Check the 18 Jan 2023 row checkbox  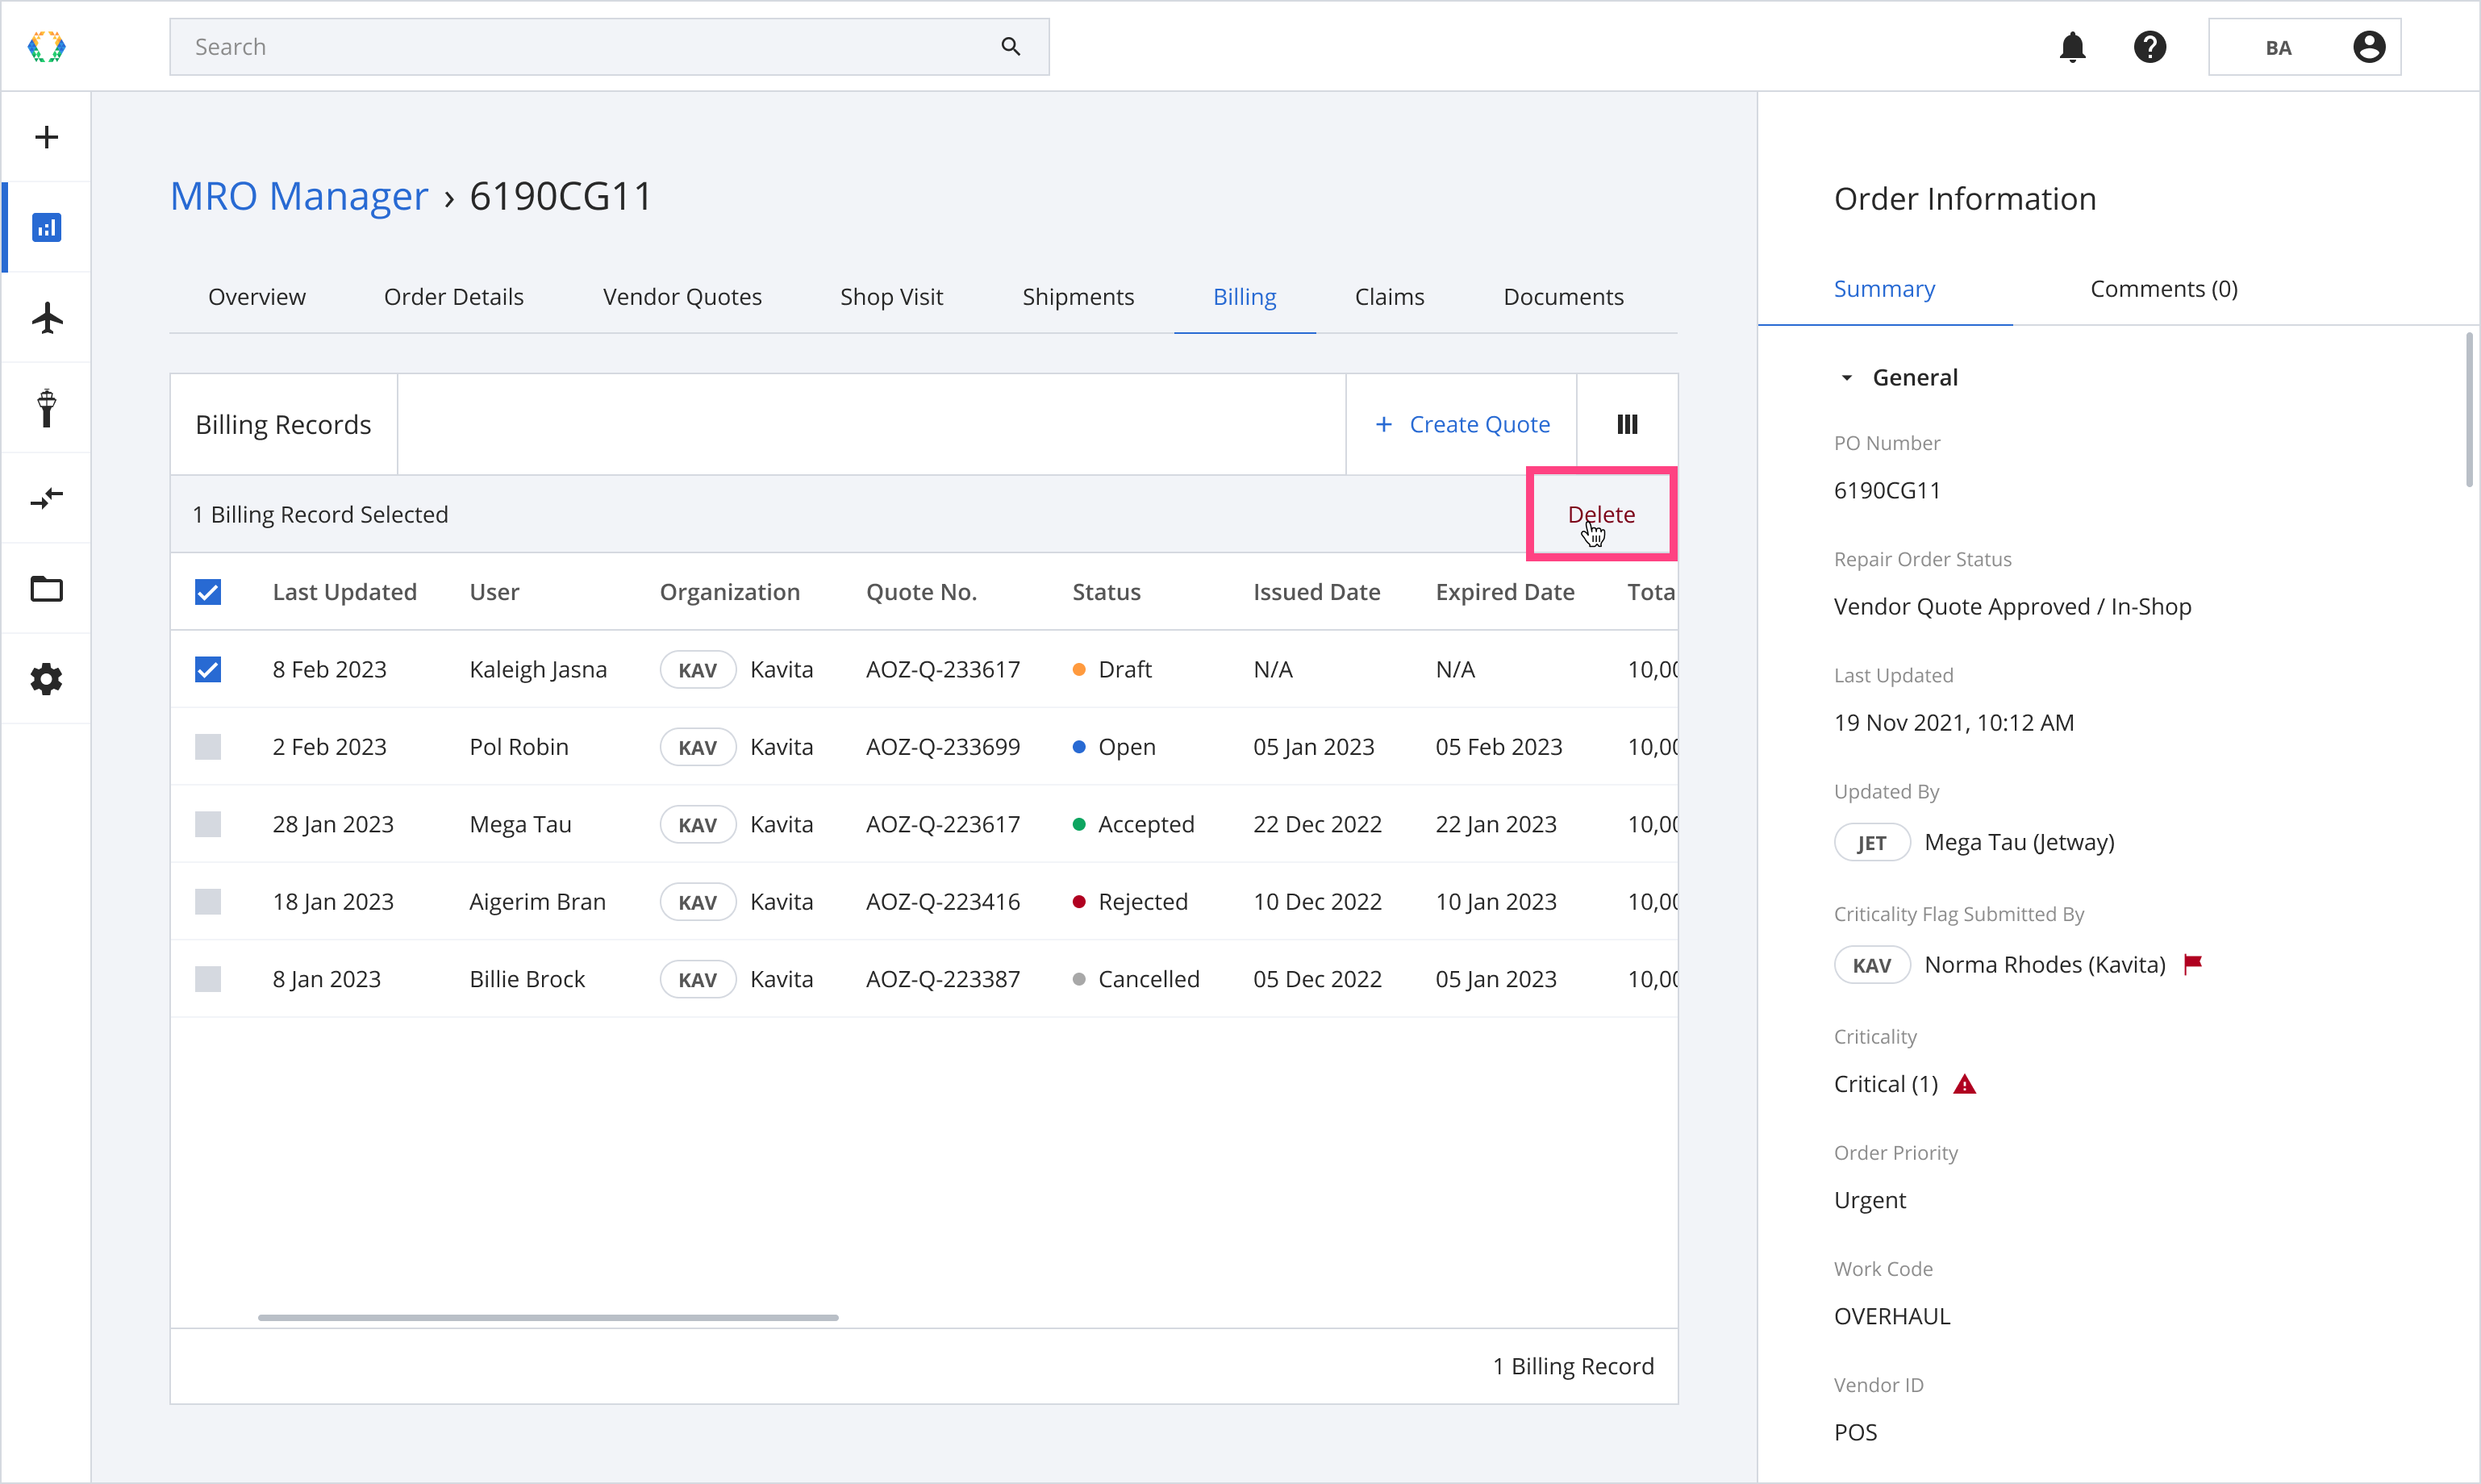click(x=208, y=902)
